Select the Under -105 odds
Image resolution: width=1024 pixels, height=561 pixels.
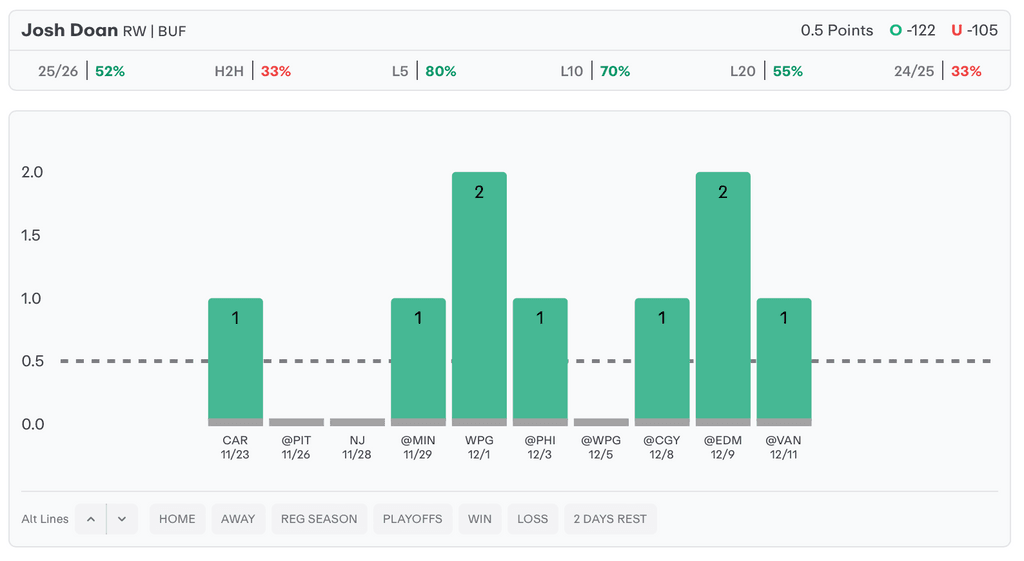[x=974, y=30]
